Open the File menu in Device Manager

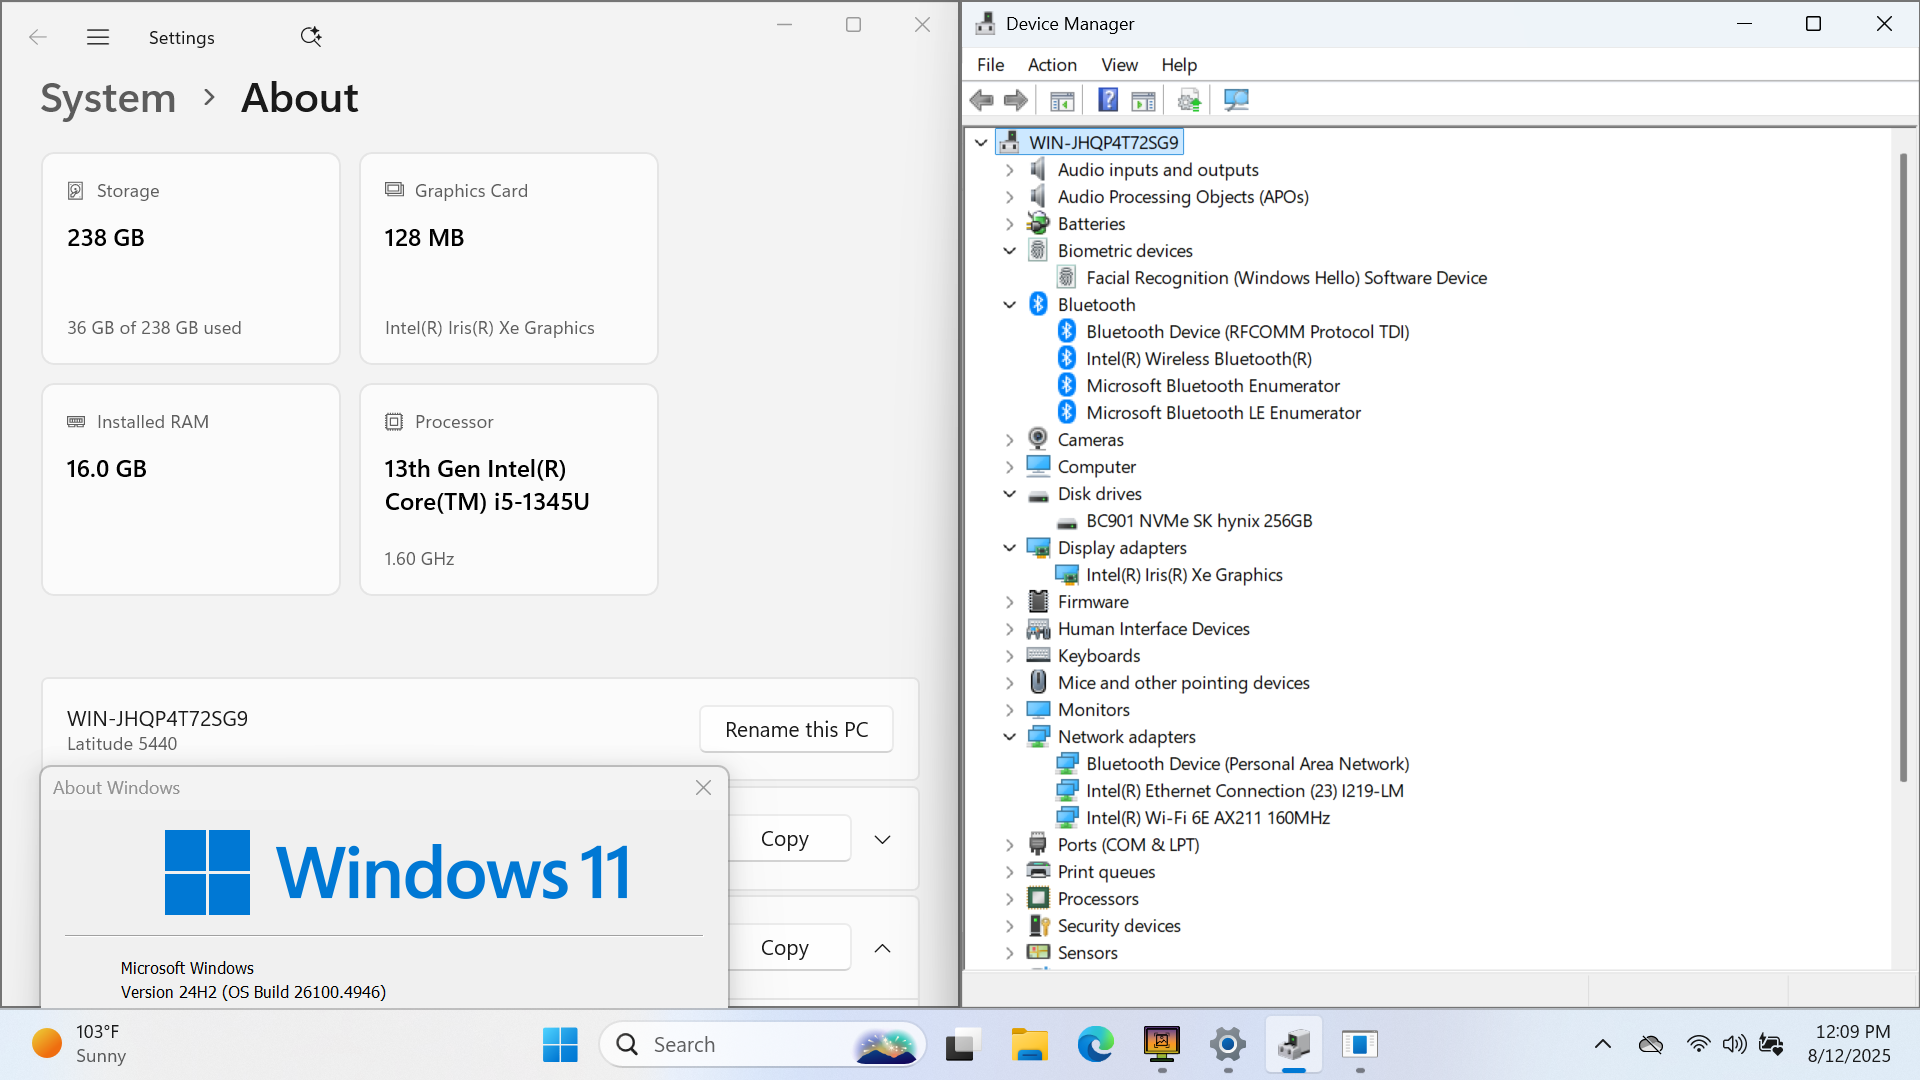(x=990, y=64)
